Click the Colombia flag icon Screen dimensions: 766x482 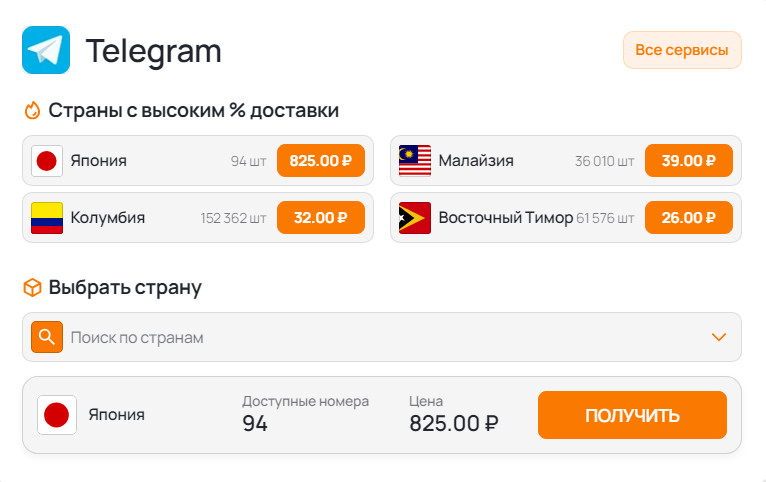pyautogui.click(x=47, y=218)
